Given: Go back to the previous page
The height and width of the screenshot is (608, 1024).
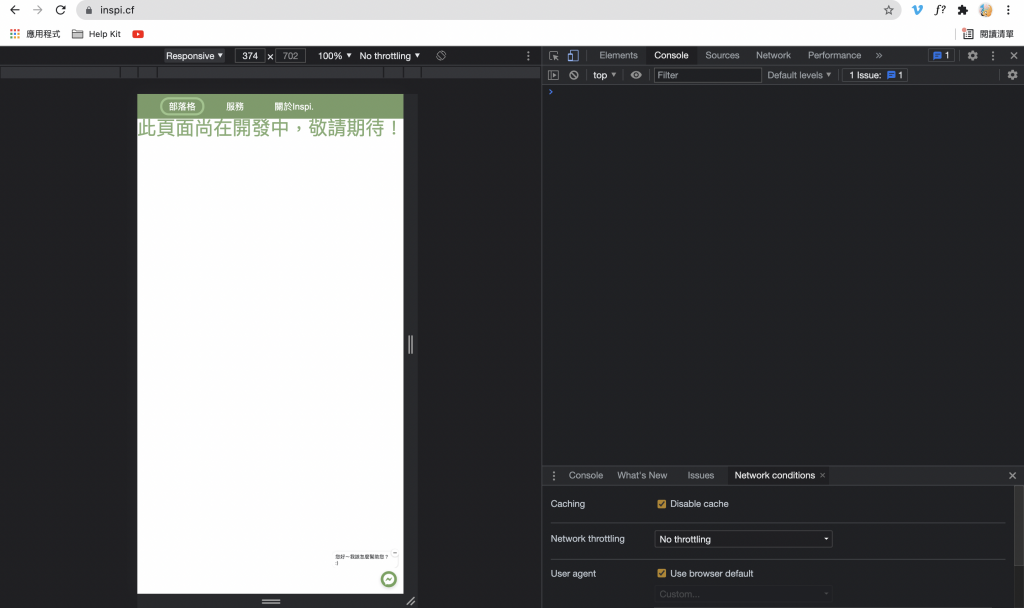Looking at the screenshot, I should pos(14,10).
